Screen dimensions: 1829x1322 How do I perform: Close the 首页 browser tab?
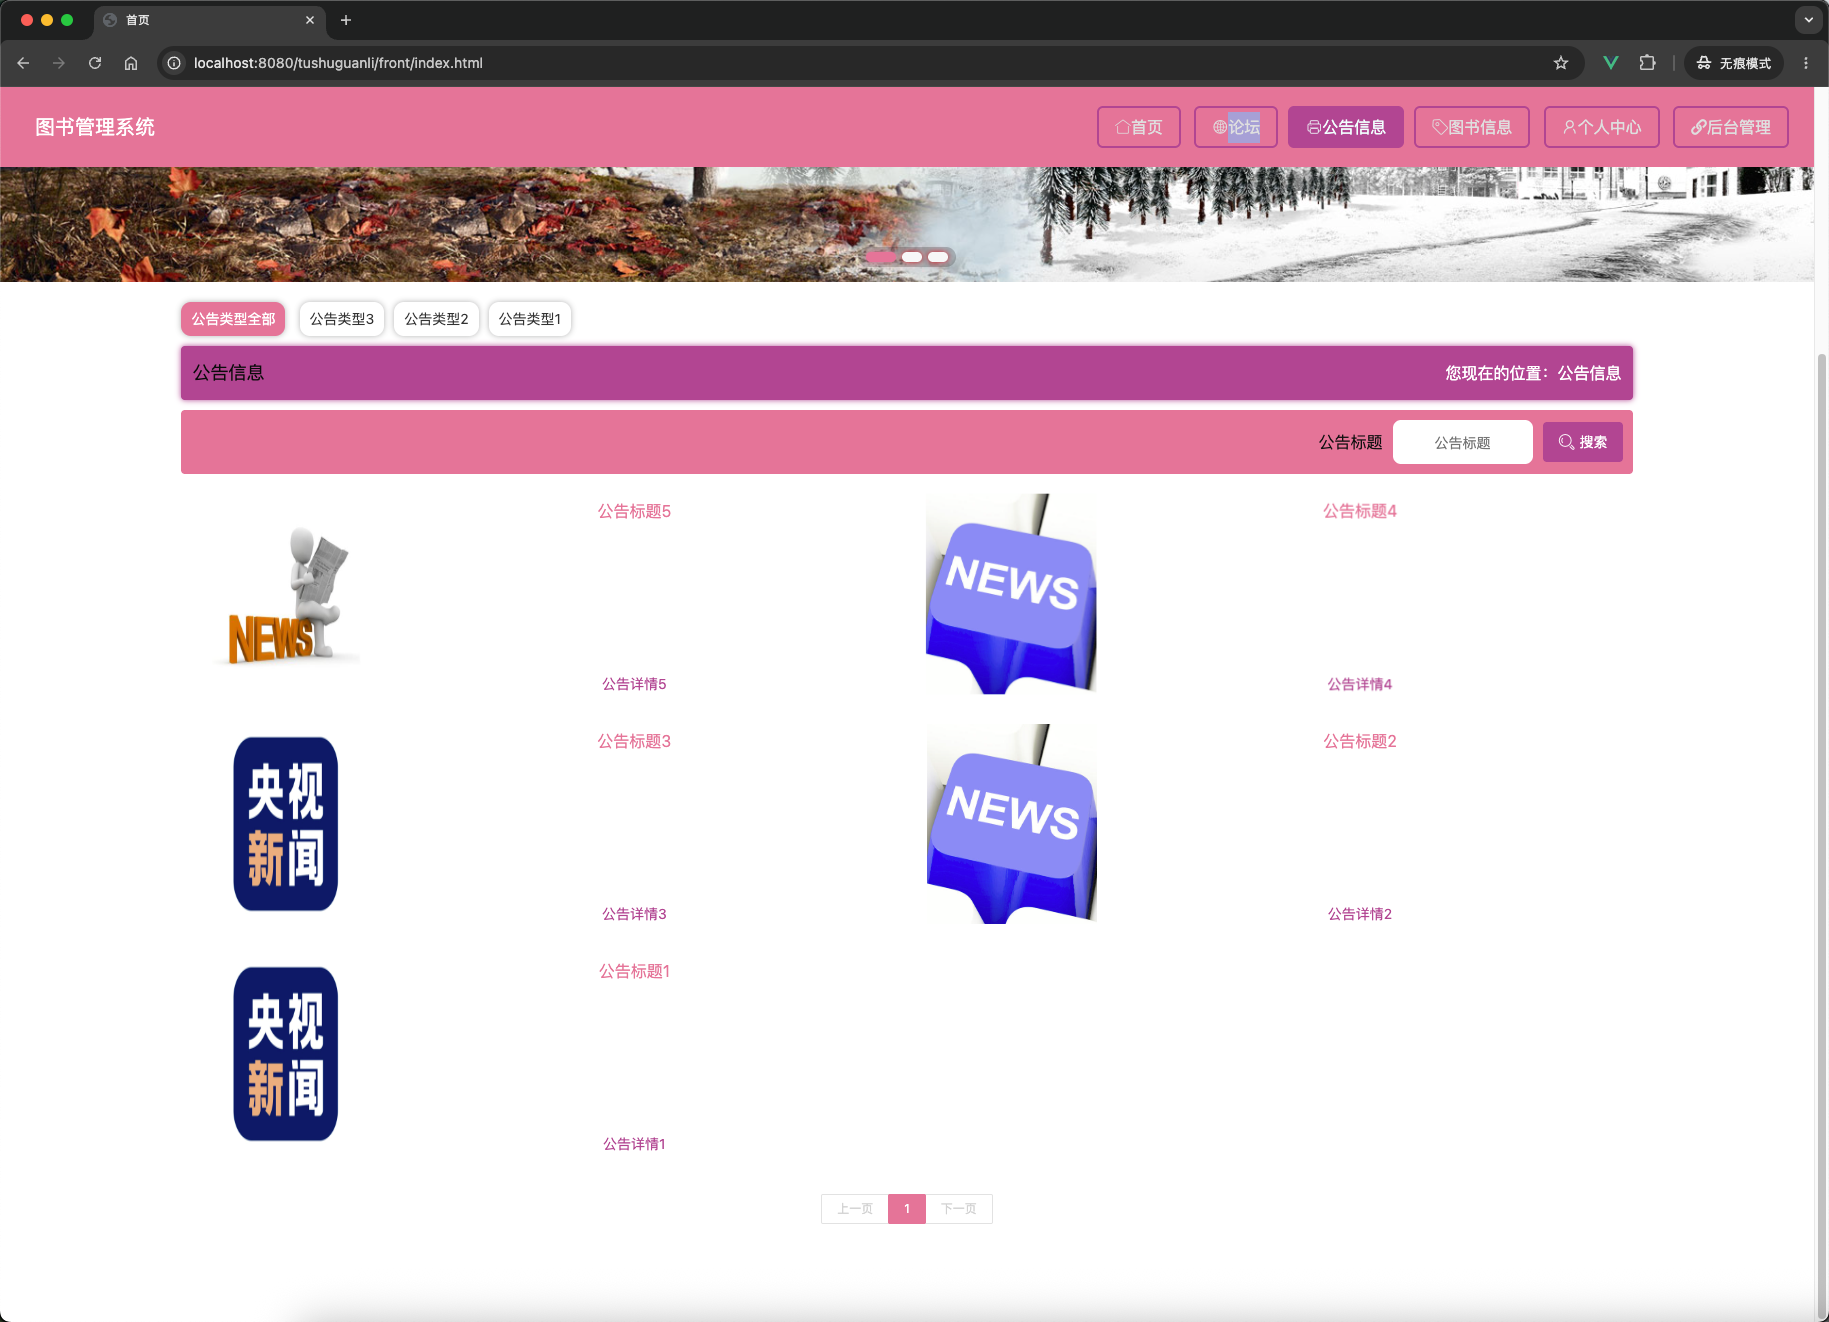tap(310, 20)
